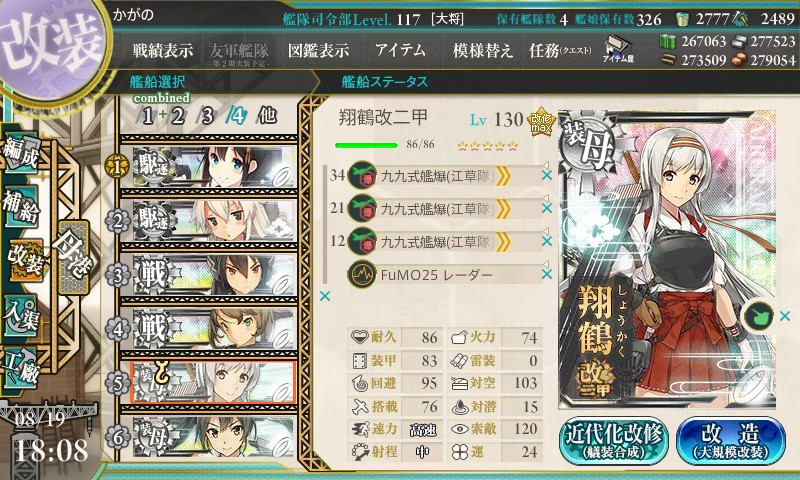Click the 近代化改修 modernization button
The image size is (800, 480).
pos(613,441)
